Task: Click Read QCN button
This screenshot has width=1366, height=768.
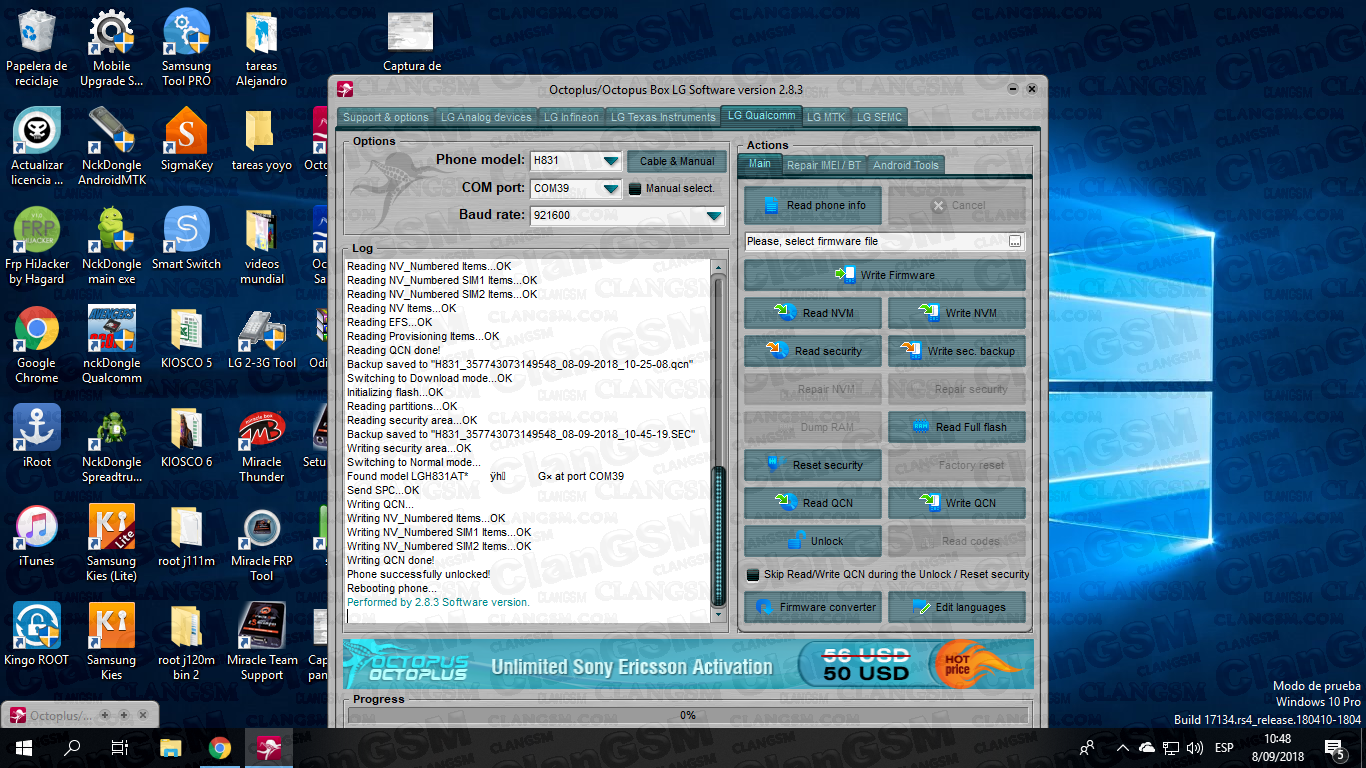Action: pyautogui.click(x=813, y=503)
